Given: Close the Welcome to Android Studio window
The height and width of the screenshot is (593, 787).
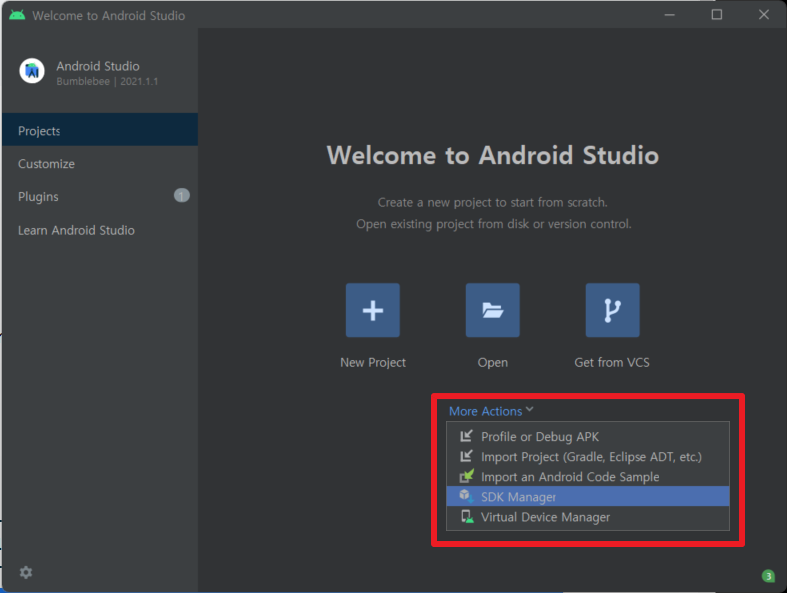Looking at the screenshot, I should [x=763, y=15].
